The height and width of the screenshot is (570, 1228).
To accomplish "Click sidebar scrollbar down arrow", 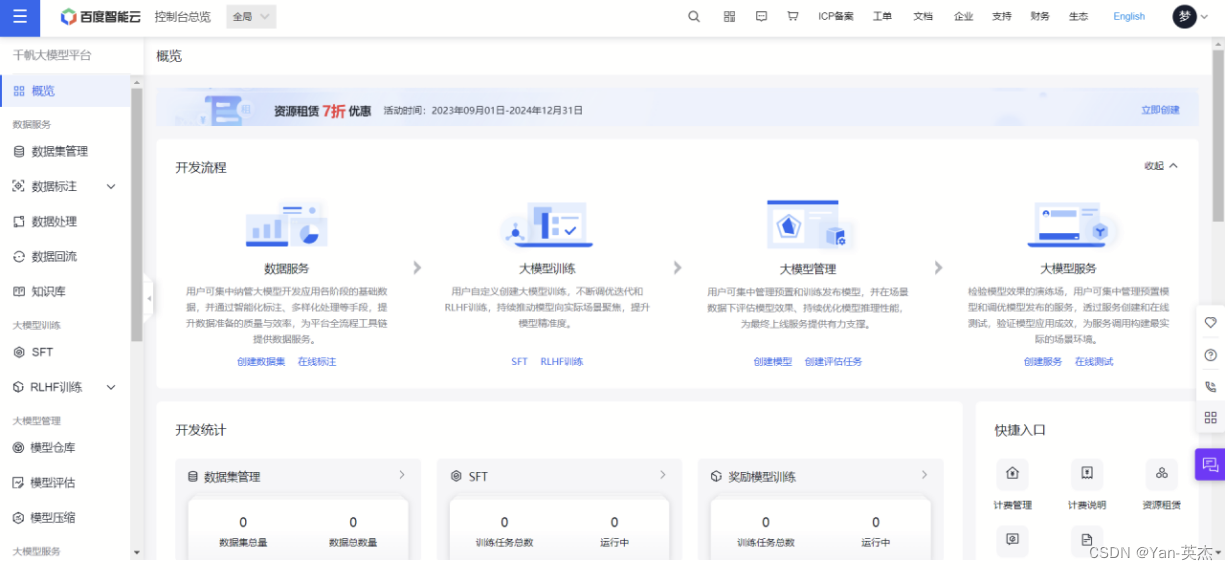I will (x=137, y=552).
